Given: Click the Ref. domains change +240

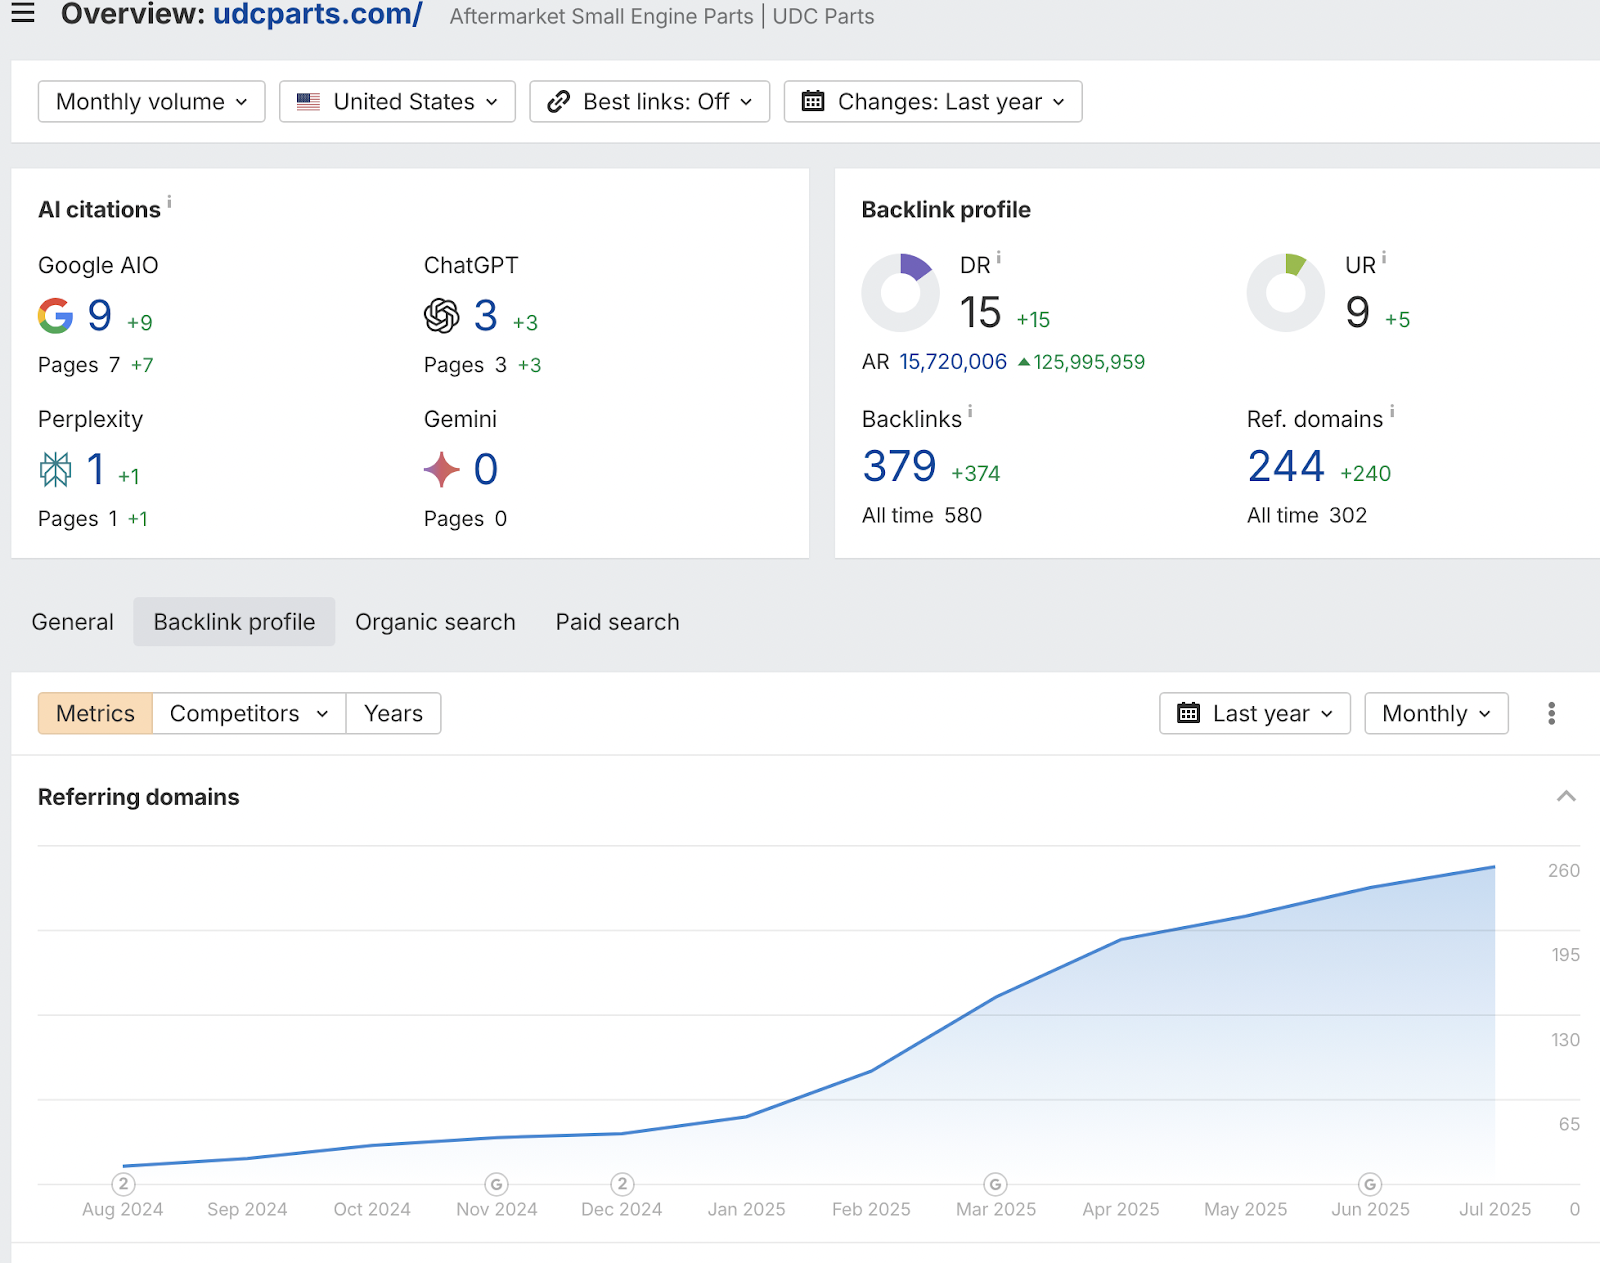Looking at the screenshot, I should click(1366, 474).
